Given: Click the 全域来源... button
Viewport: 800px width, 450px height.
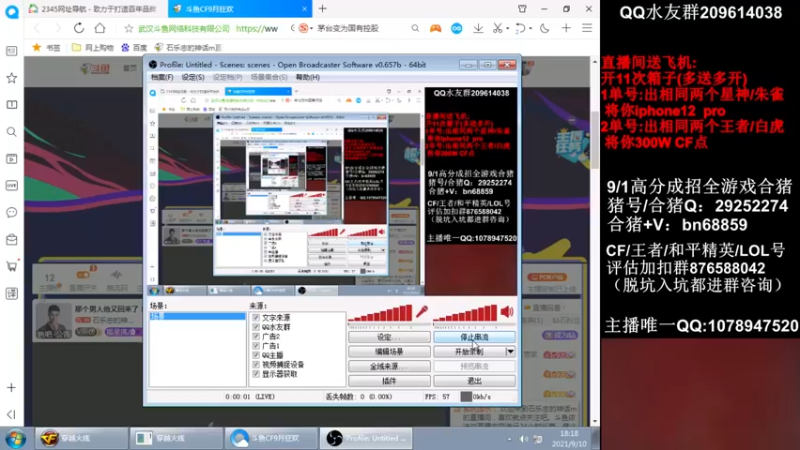Looking at the screenshot, I should tap(389, 366).
